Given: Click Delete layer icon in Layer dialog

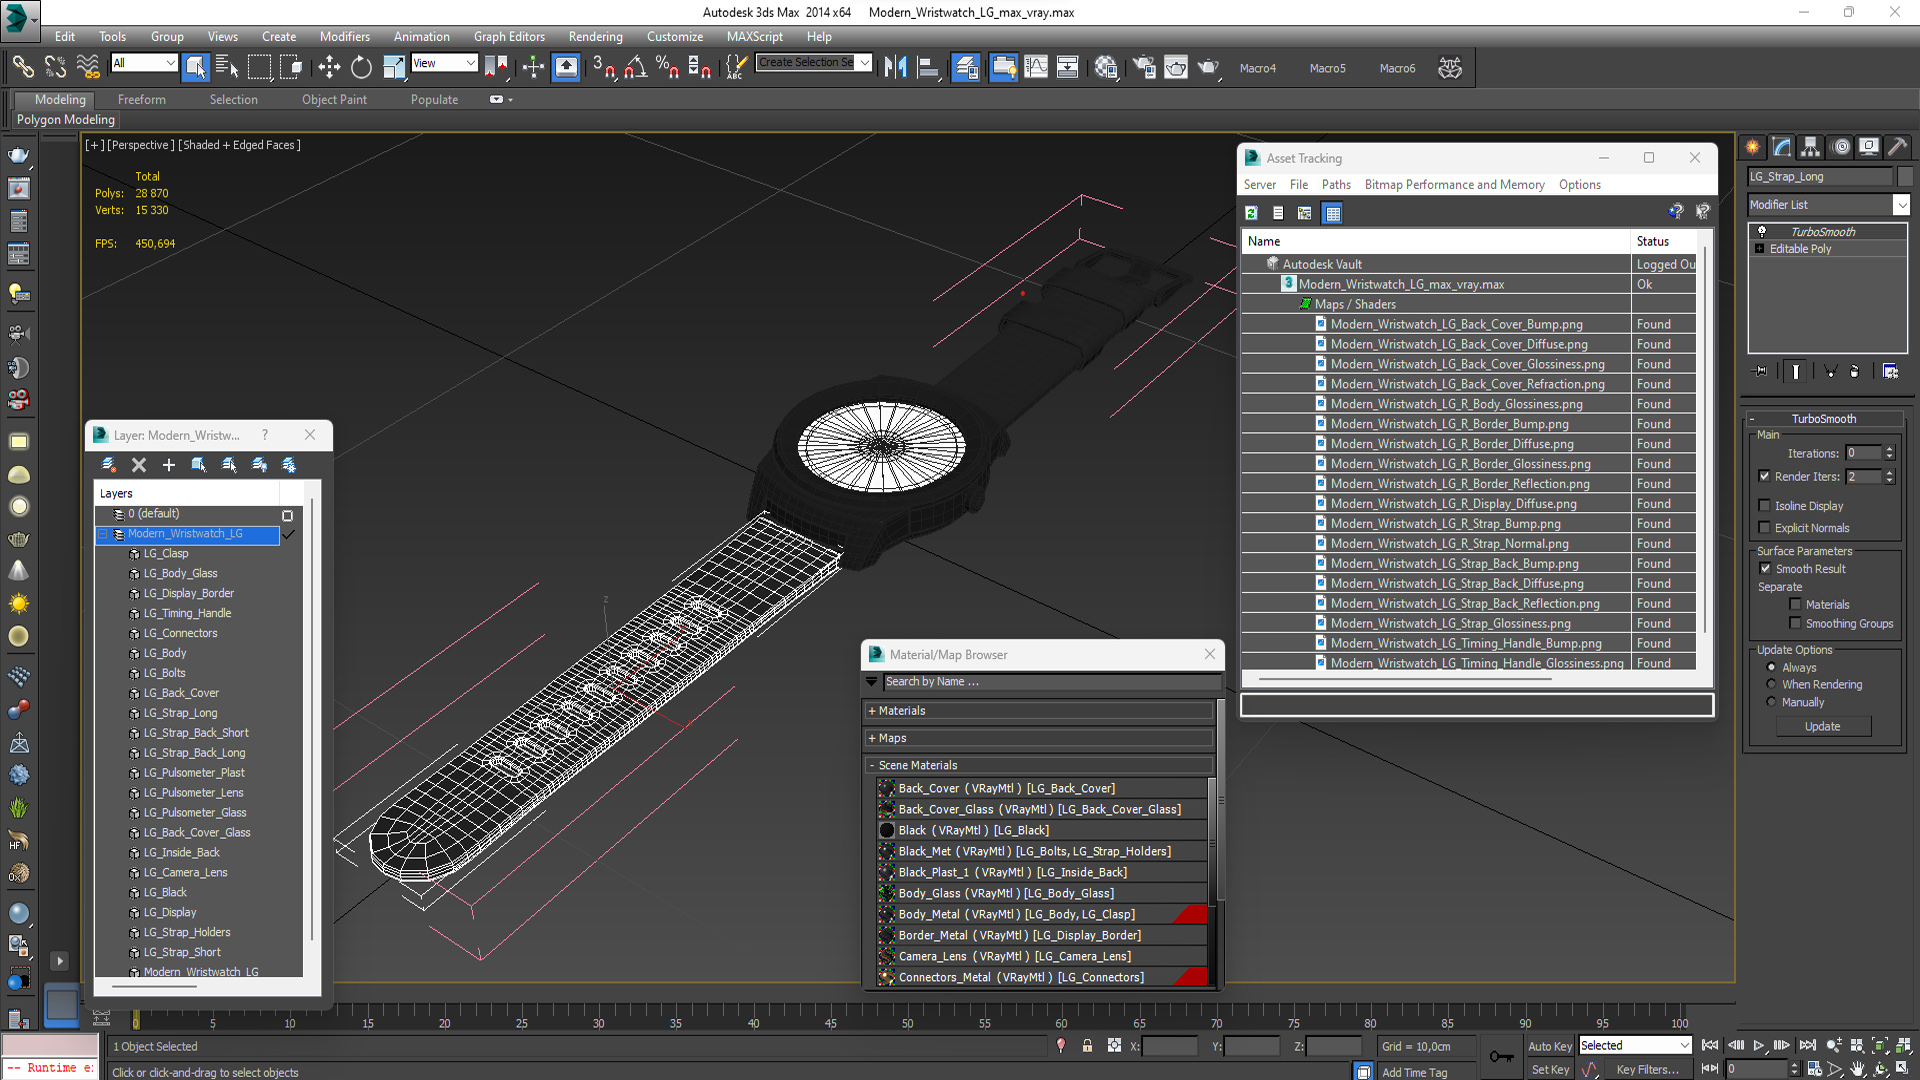Looking at the screenshot, I should 139,465.
